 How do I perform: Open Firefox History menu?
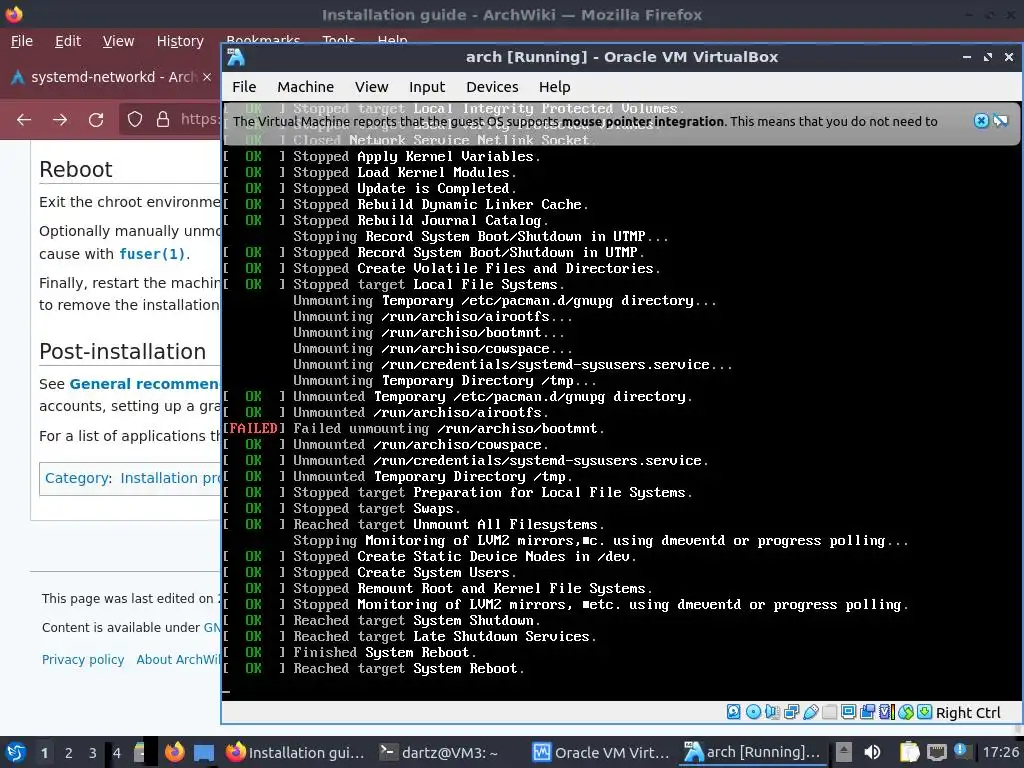click(180, 41)
